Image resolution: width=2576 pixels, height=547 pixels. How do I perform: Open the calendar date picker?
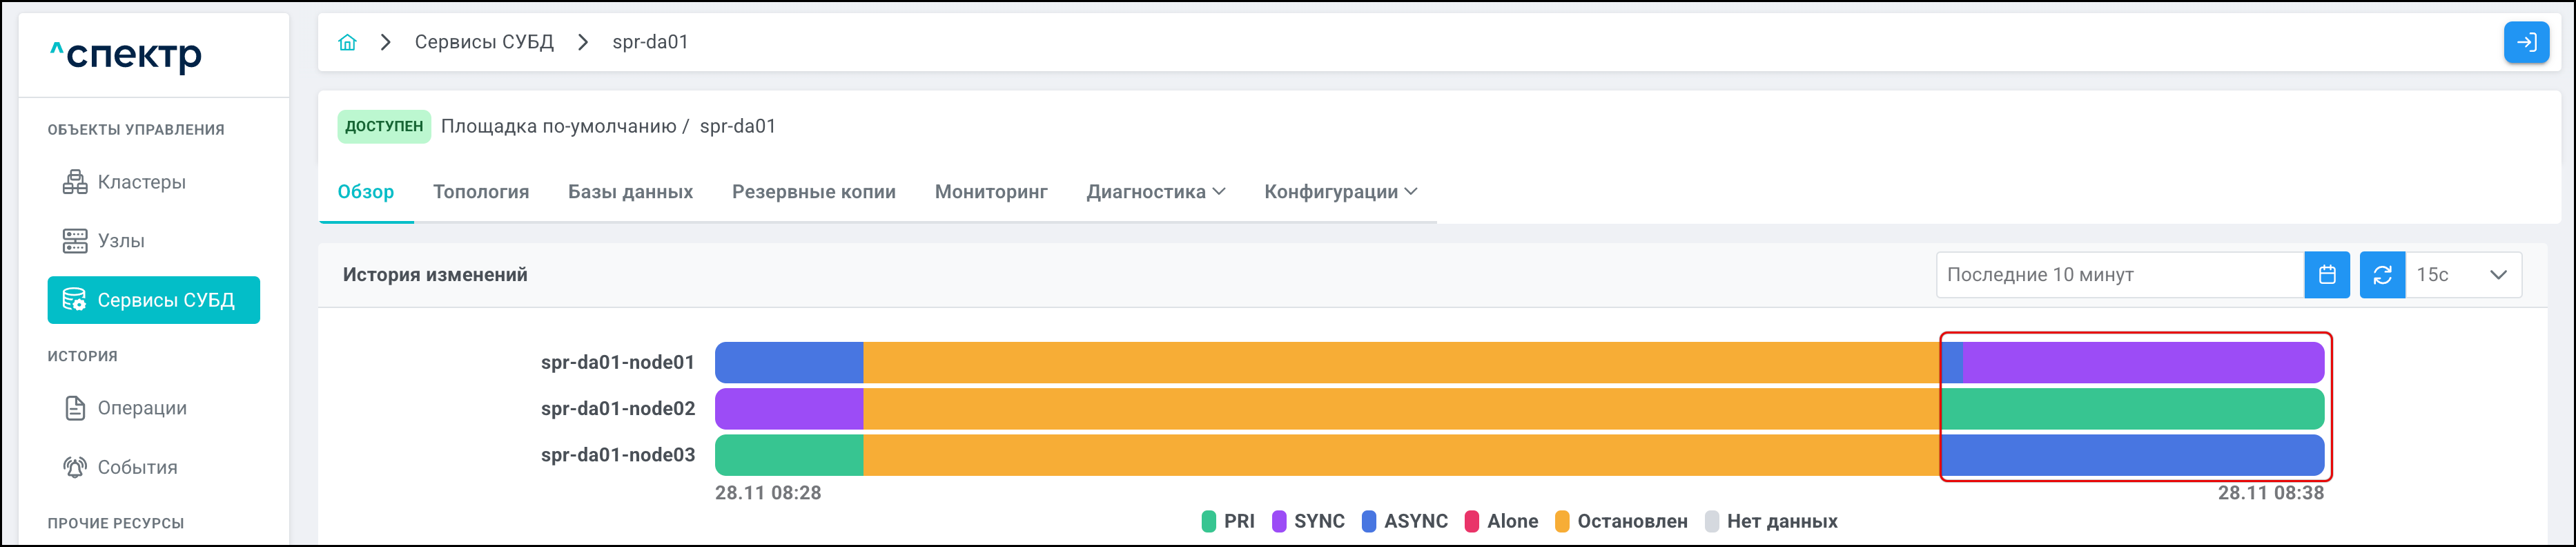tap(2326, 275)
